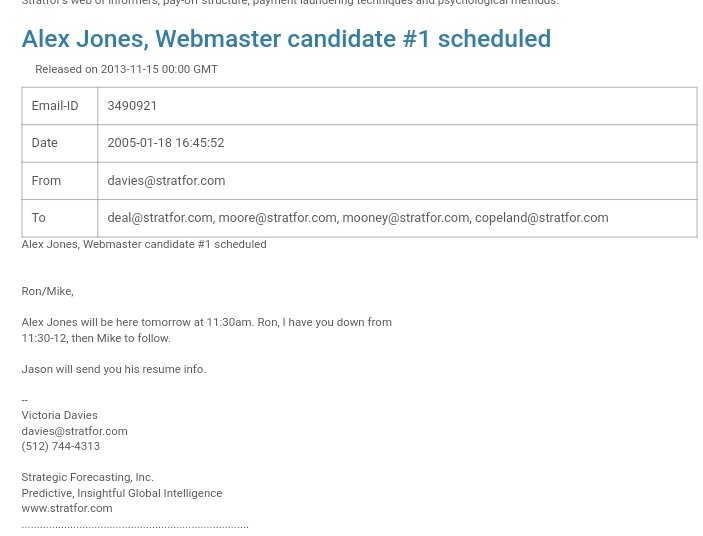
Task: Click the Victoria Davies signature name
Action: (60, 415)
